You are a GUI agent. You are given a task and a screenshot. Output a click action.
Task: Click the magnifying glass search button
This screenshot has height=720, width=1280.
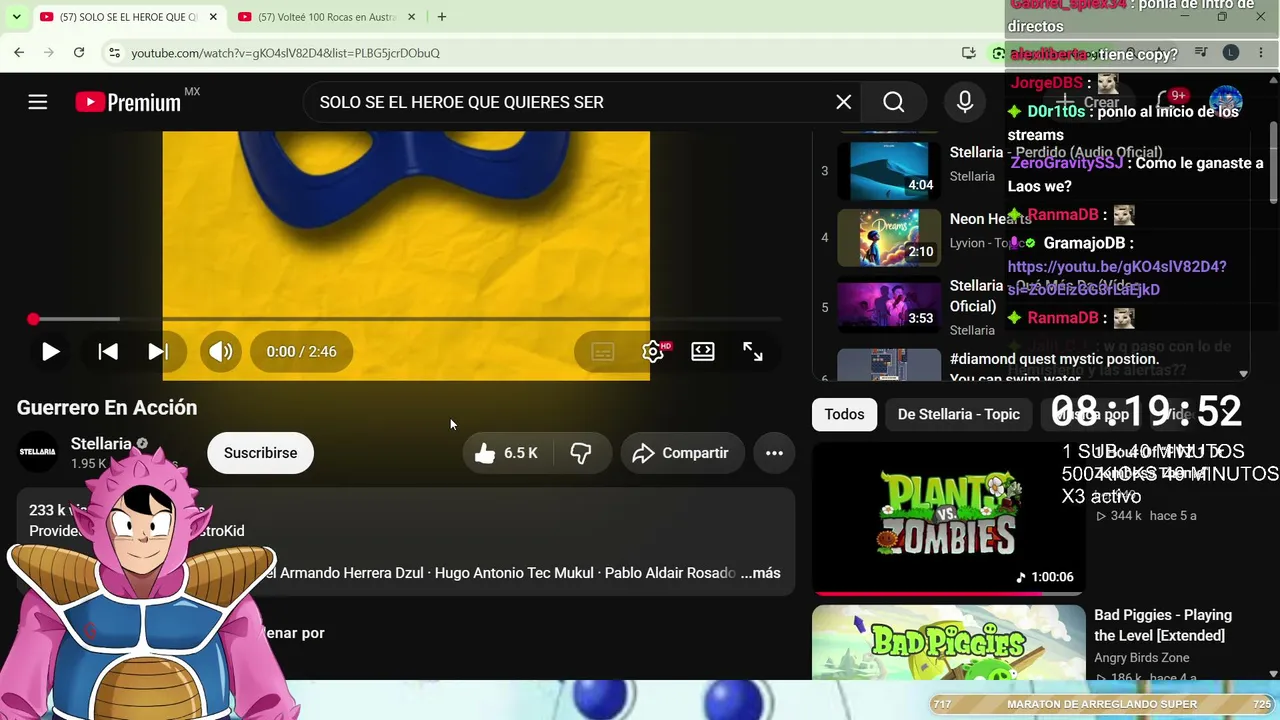[894, 102]
